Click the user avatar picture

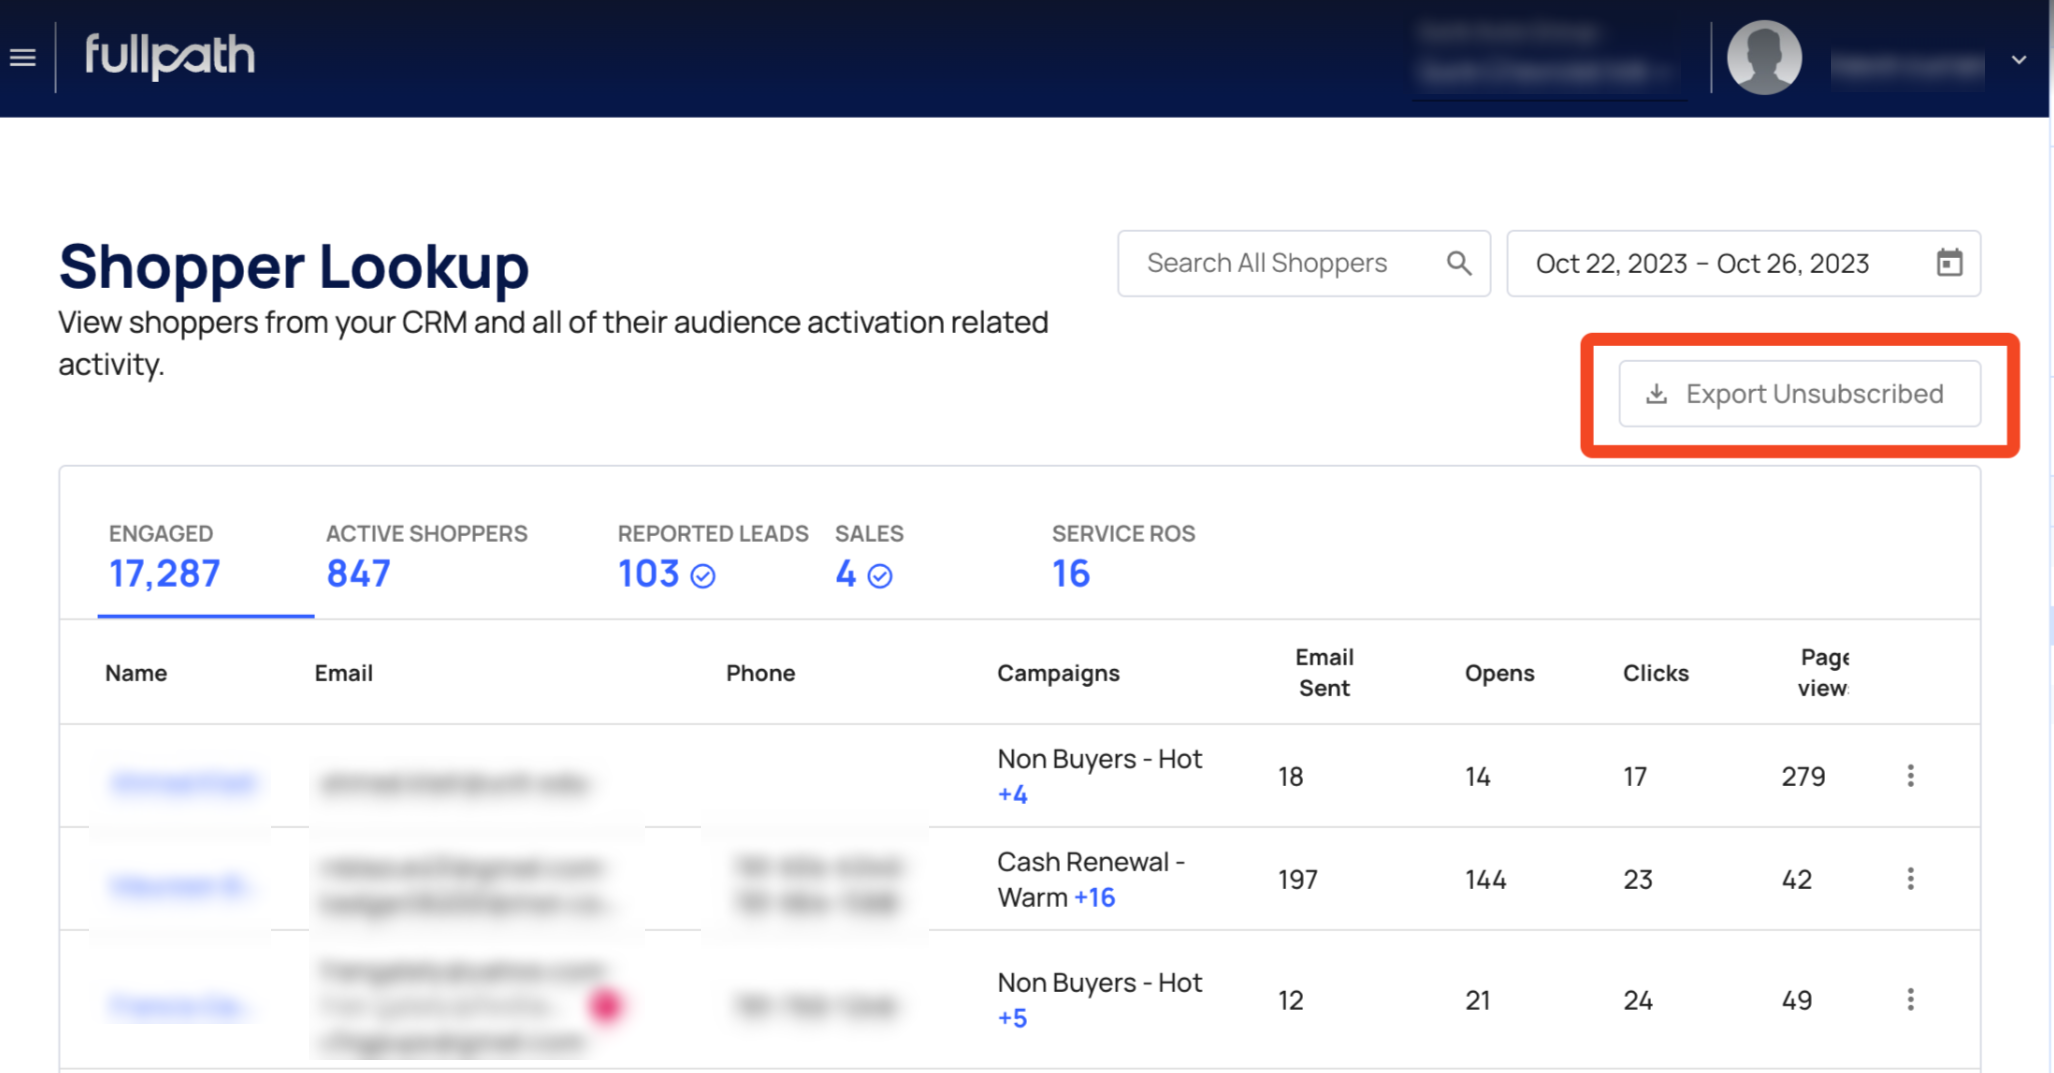click(1764, 58)
